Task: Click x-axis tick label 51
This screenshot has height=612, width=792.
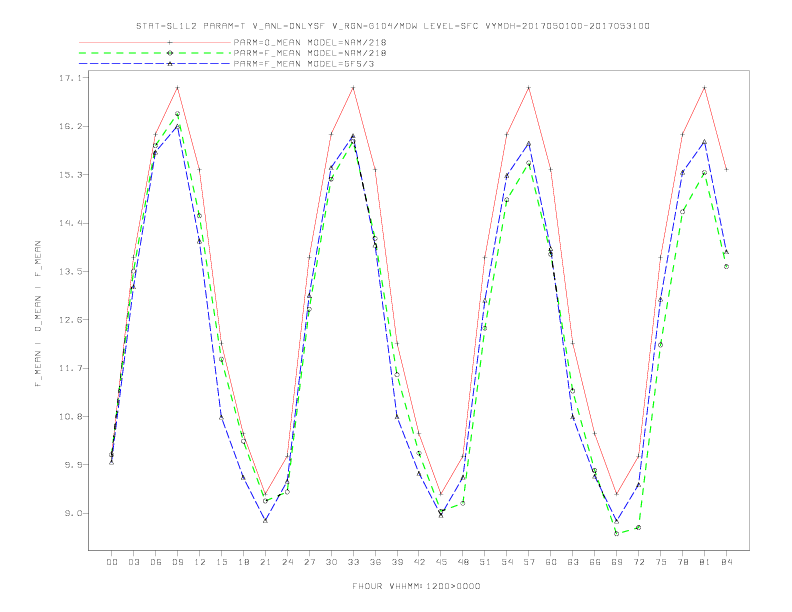Action: point(485,562)
